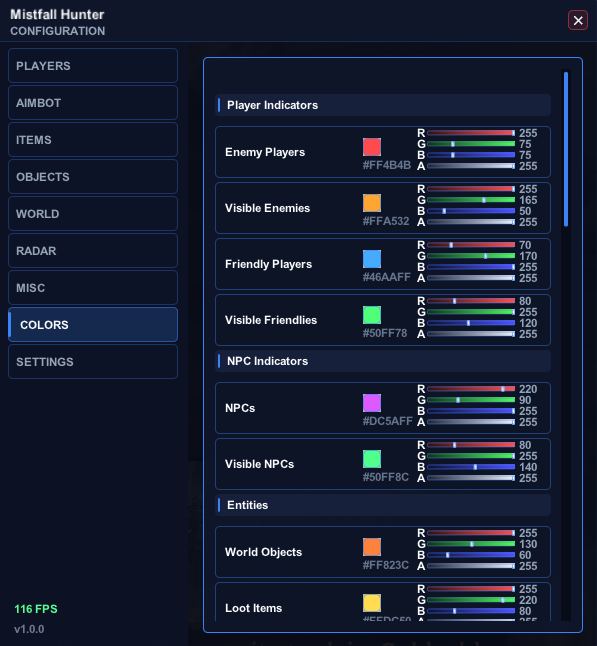This screenshot has height=646, width=597.
Task: Set the Visible NPCs red slider
Action: 471,445
